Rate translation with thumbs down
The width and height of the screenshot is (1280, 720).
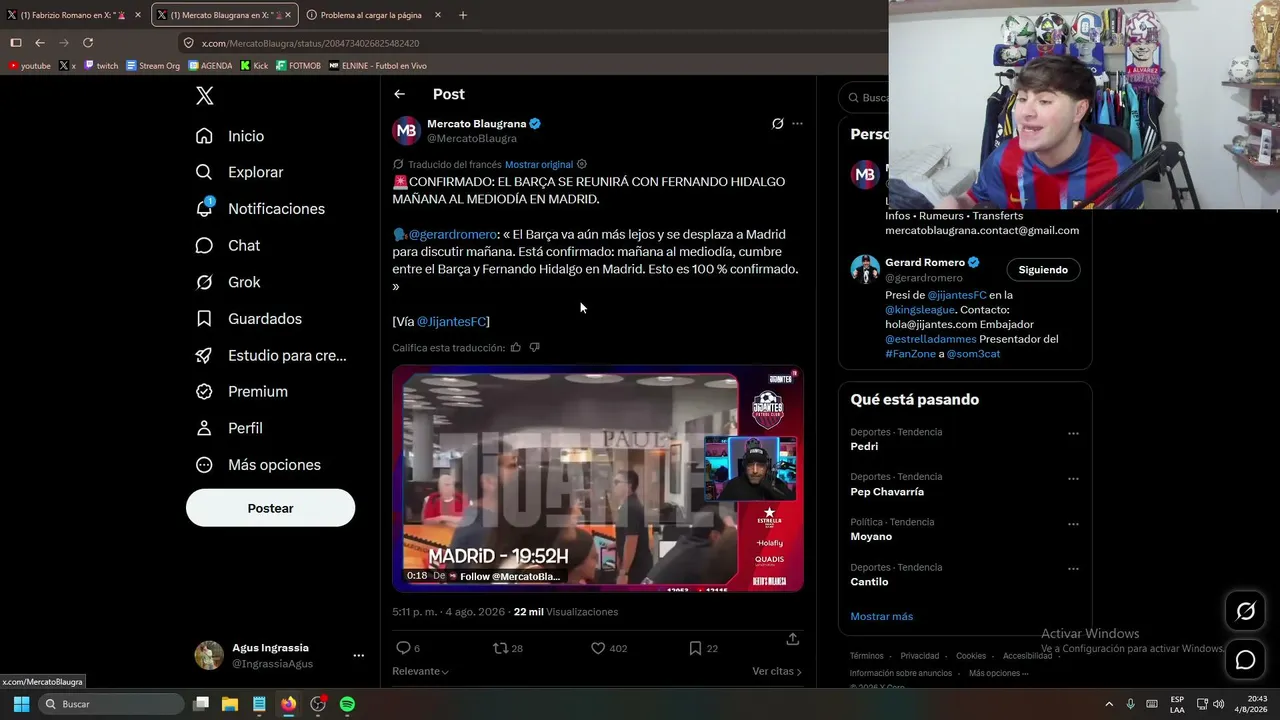pos(534,347)
